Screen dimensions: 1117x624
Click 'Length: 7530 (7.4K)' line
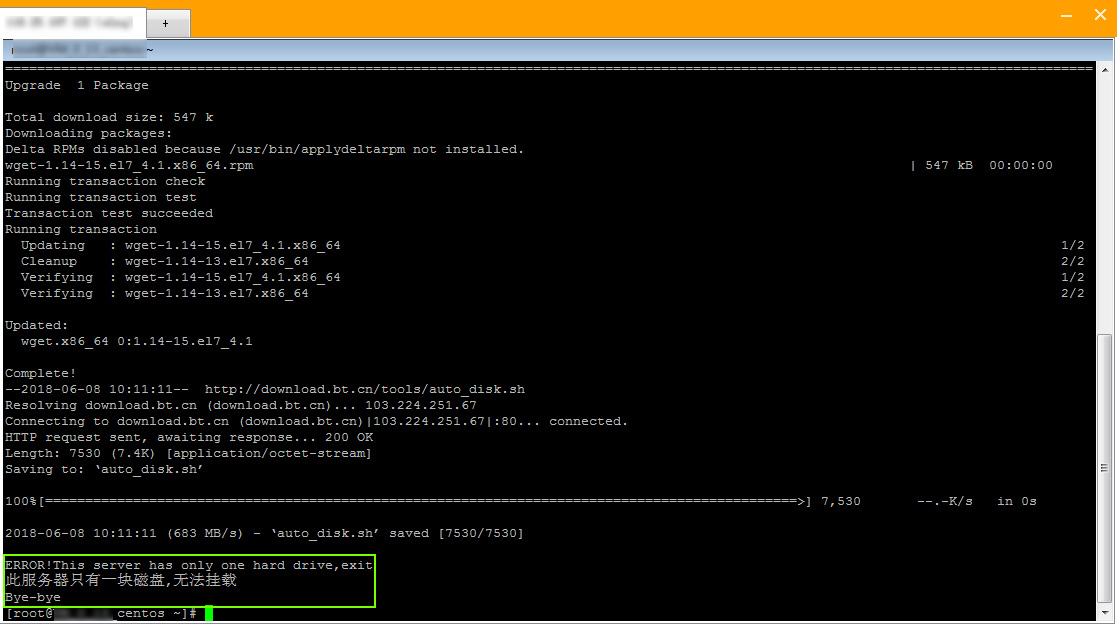(x=188, y=454)
